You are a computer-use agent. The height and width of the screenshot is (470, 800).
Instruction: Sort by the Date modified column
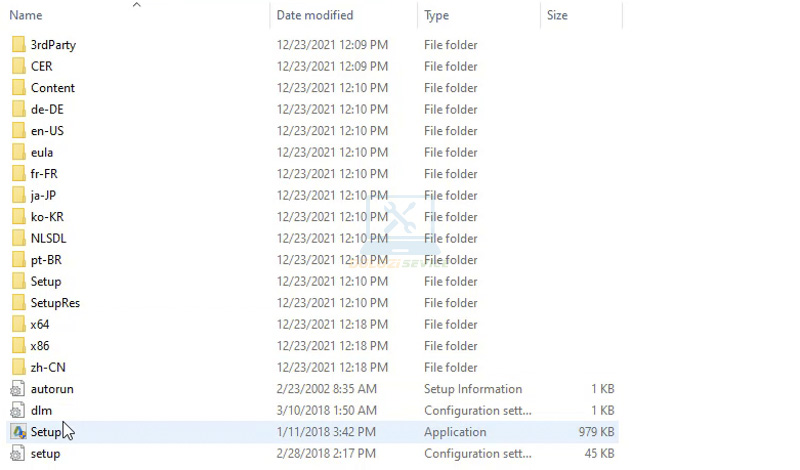coord(314,16)
